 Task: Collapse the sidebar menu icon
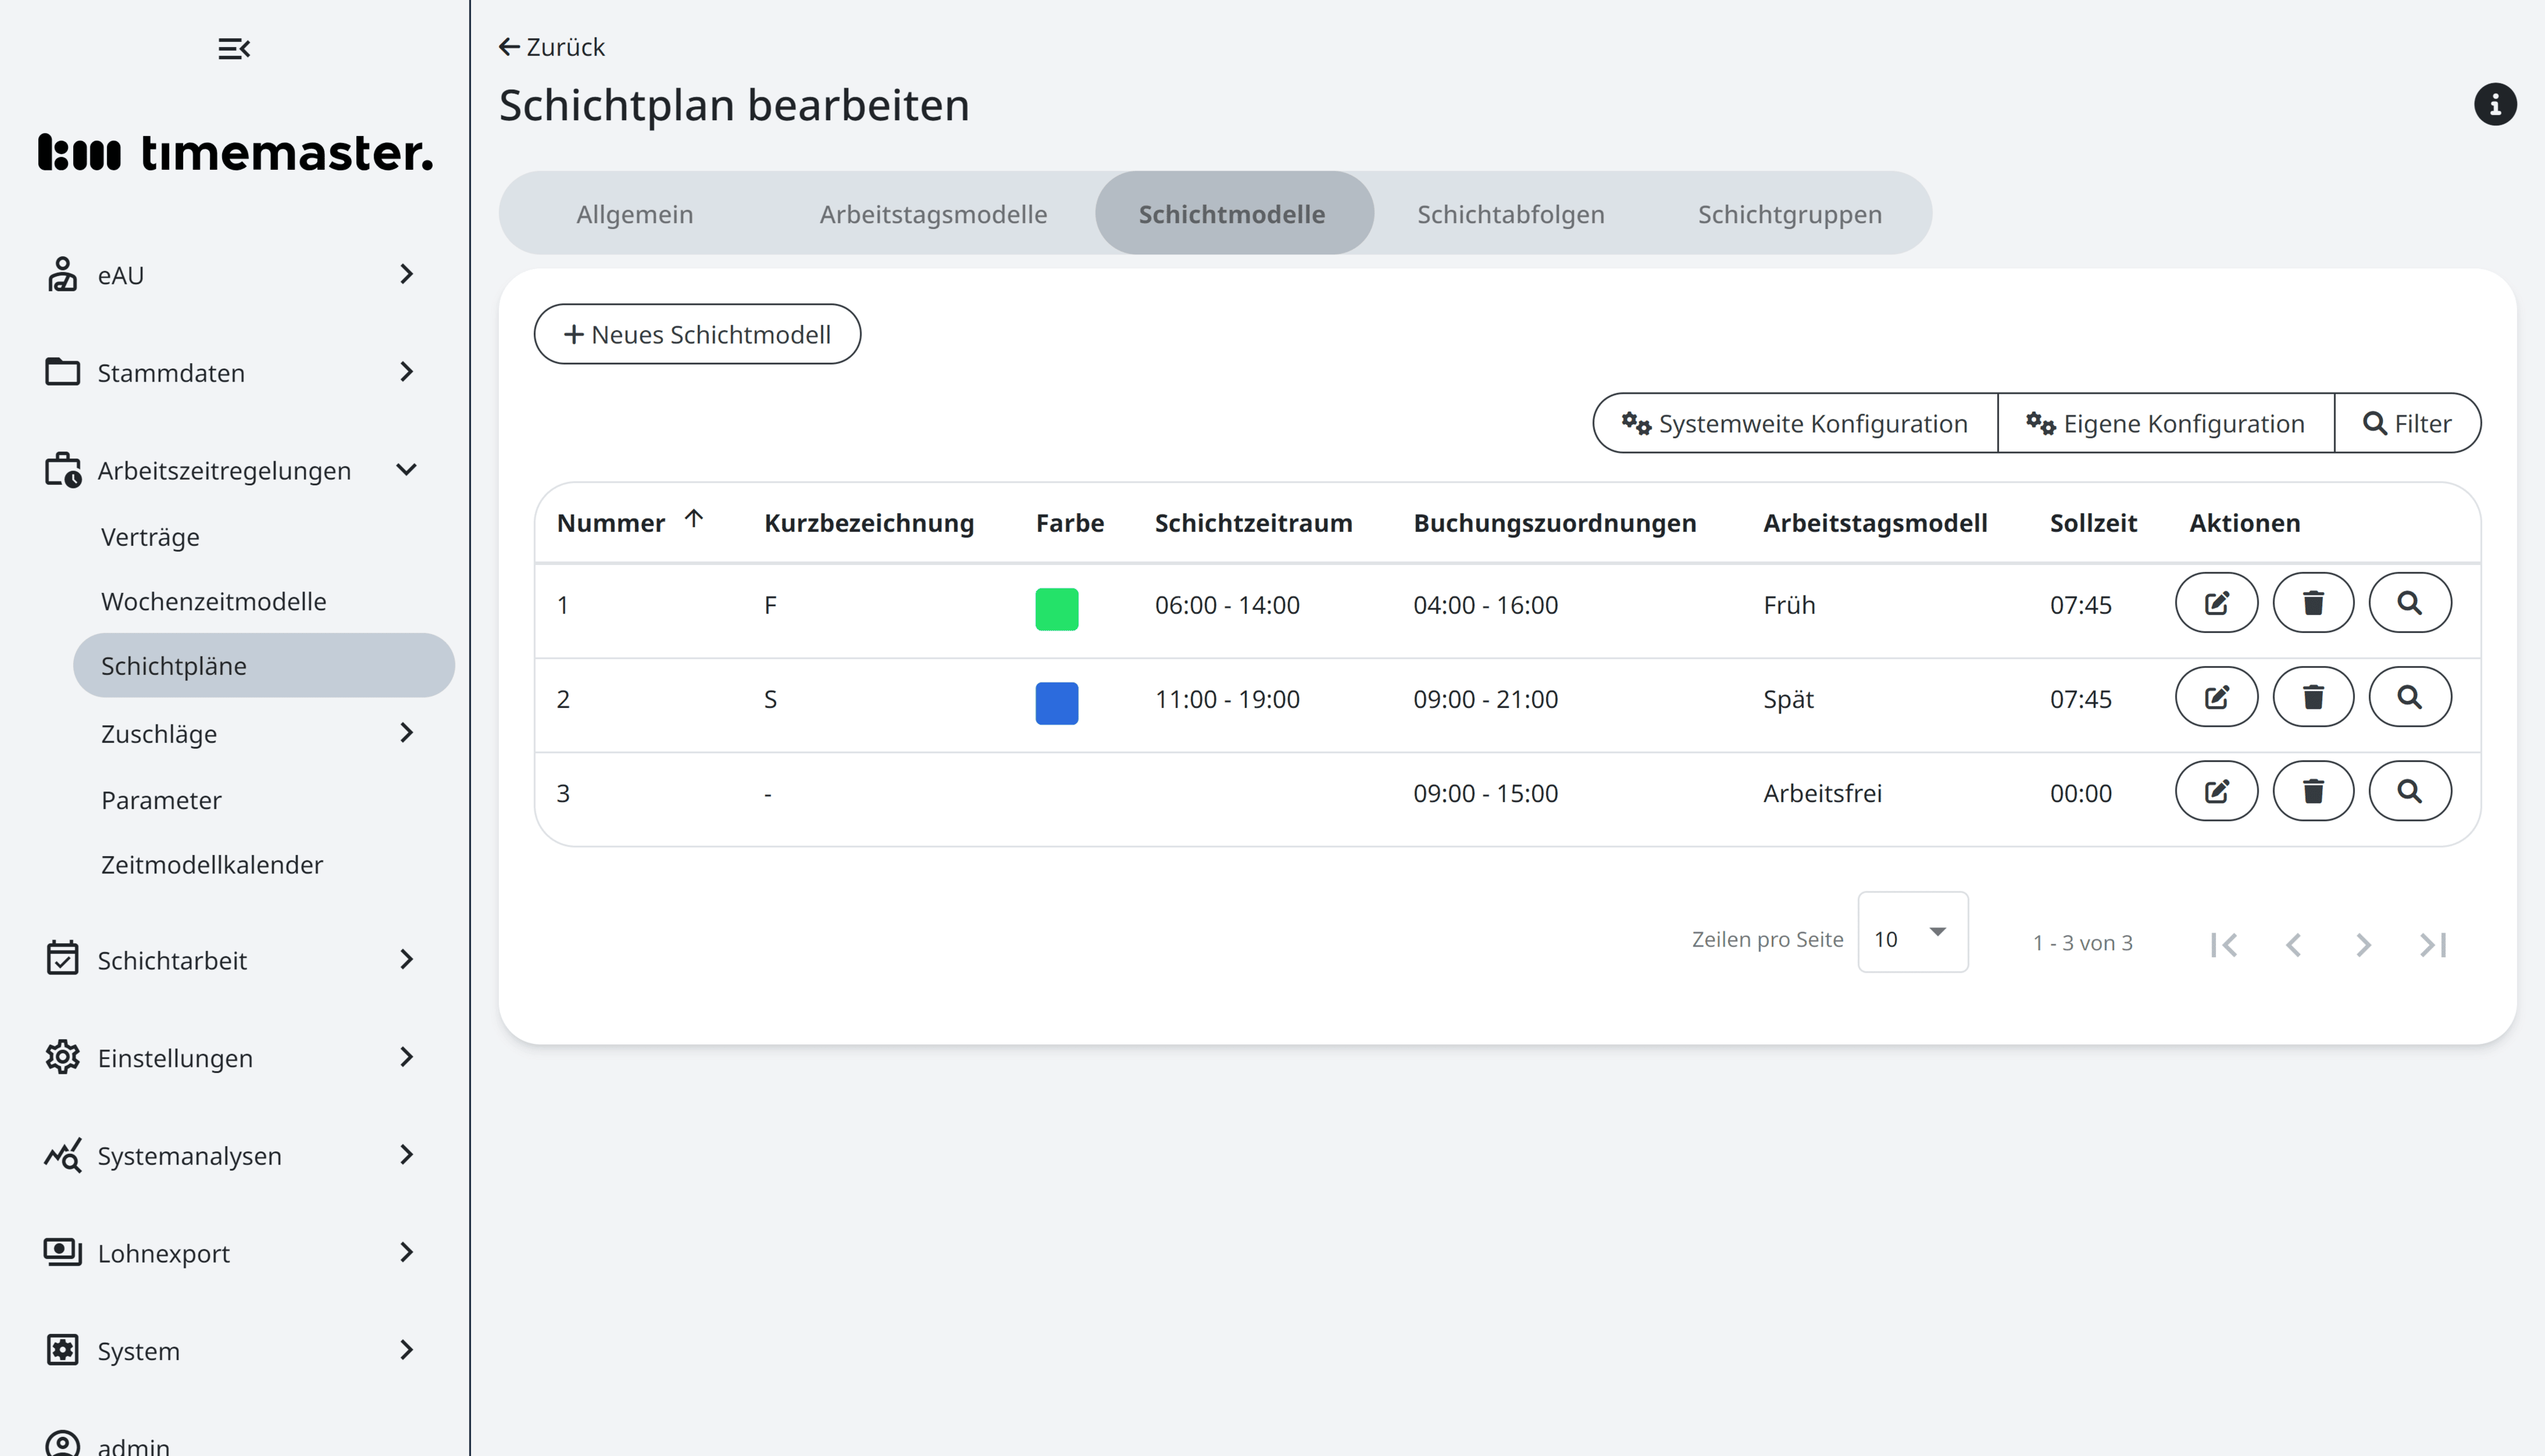pyautogui.click(x=234, y=48)
